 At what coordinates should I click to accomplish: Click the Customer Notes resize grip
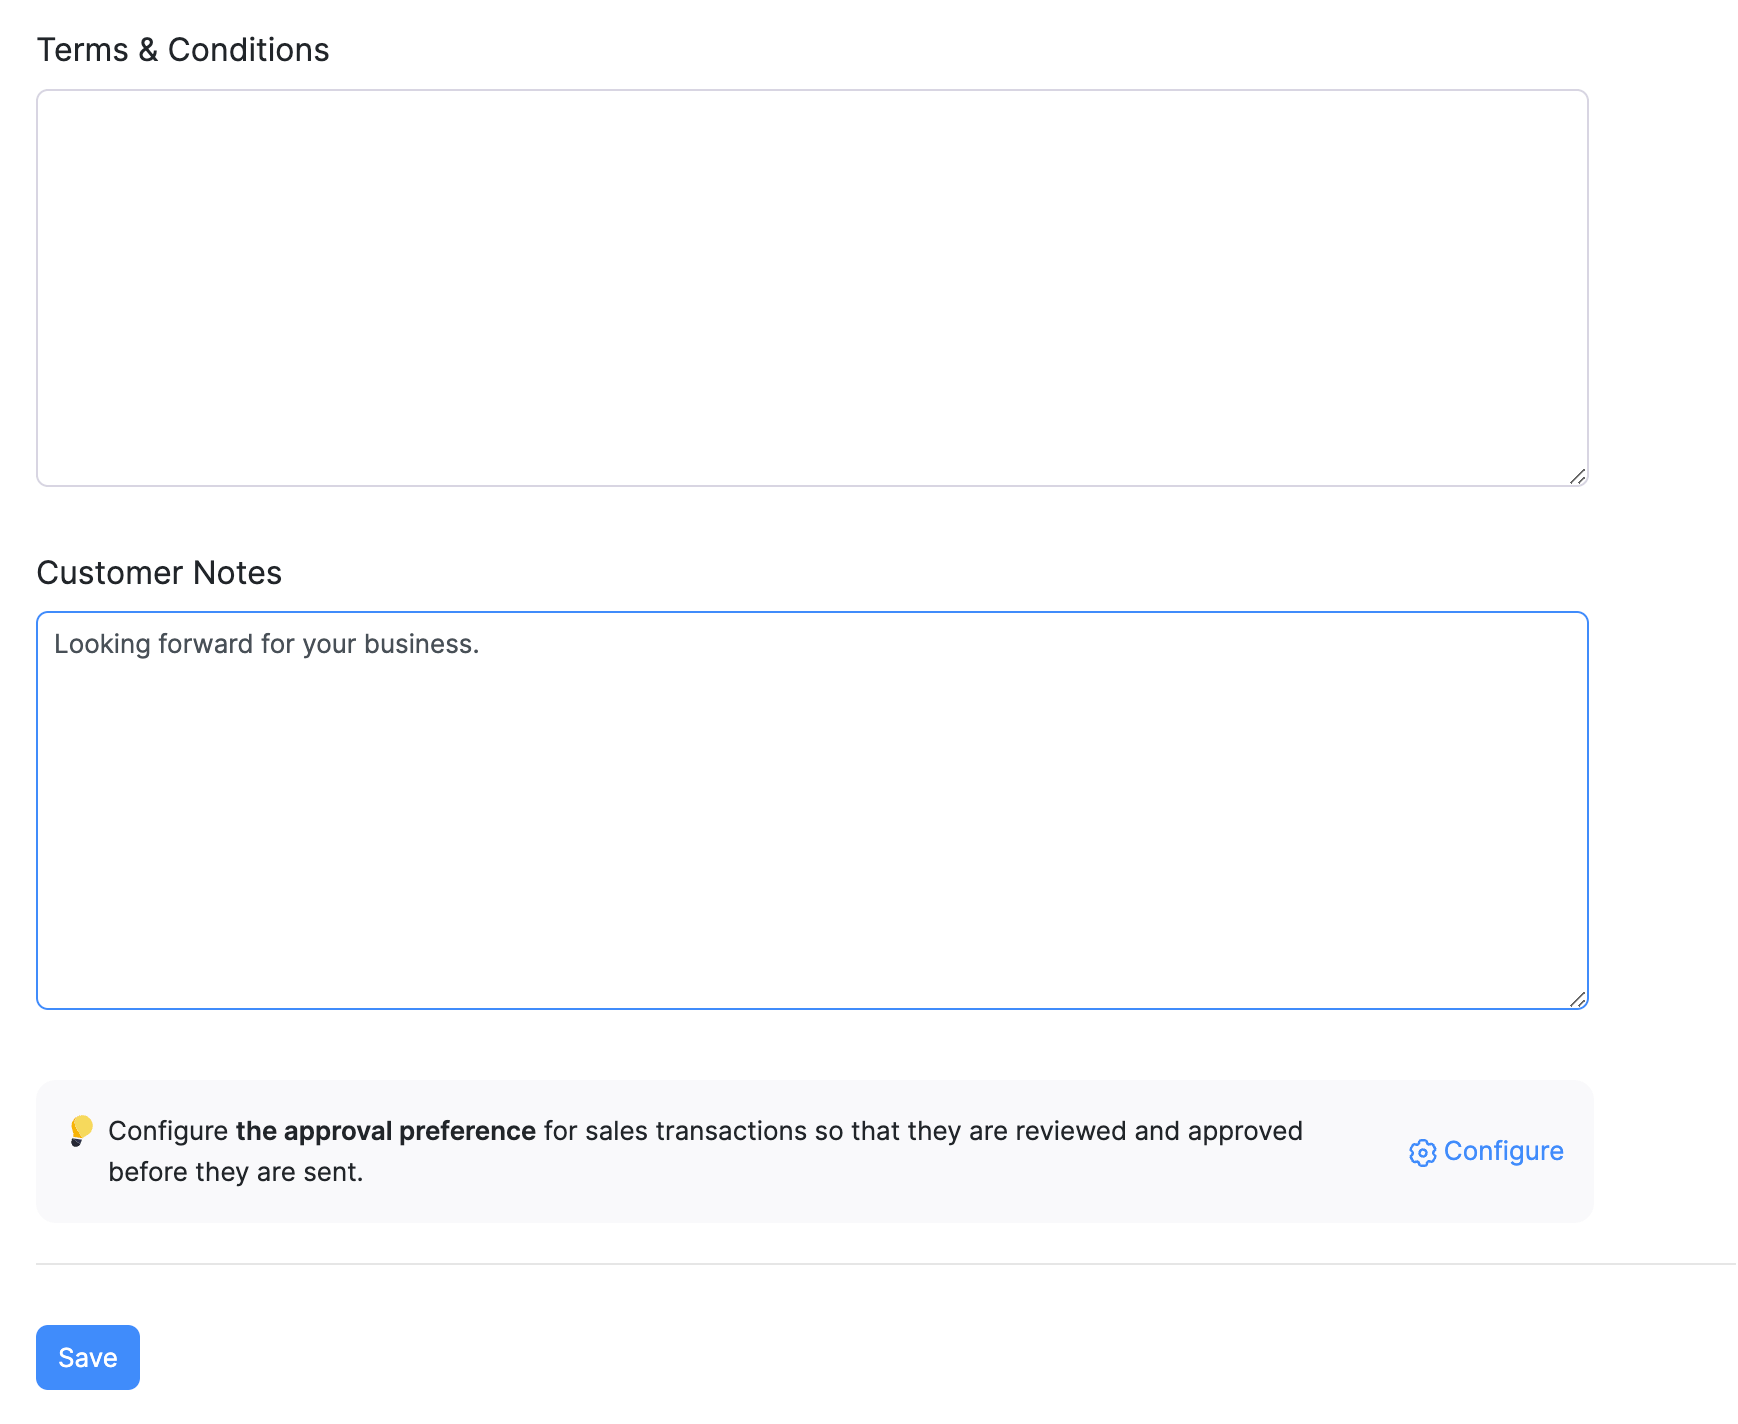1578,999
